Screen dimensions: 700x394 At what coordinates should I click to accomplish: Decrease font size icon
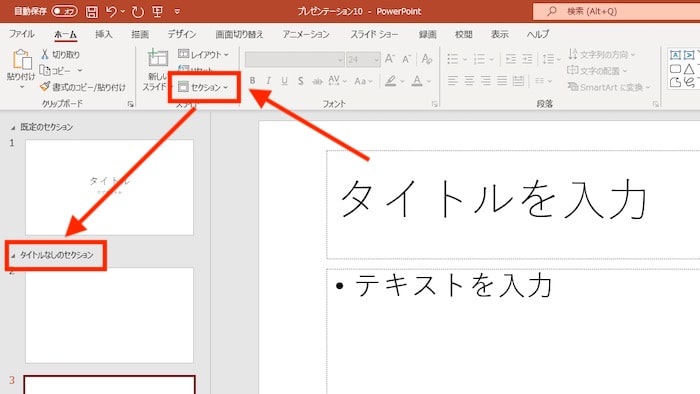coord(406,59)
